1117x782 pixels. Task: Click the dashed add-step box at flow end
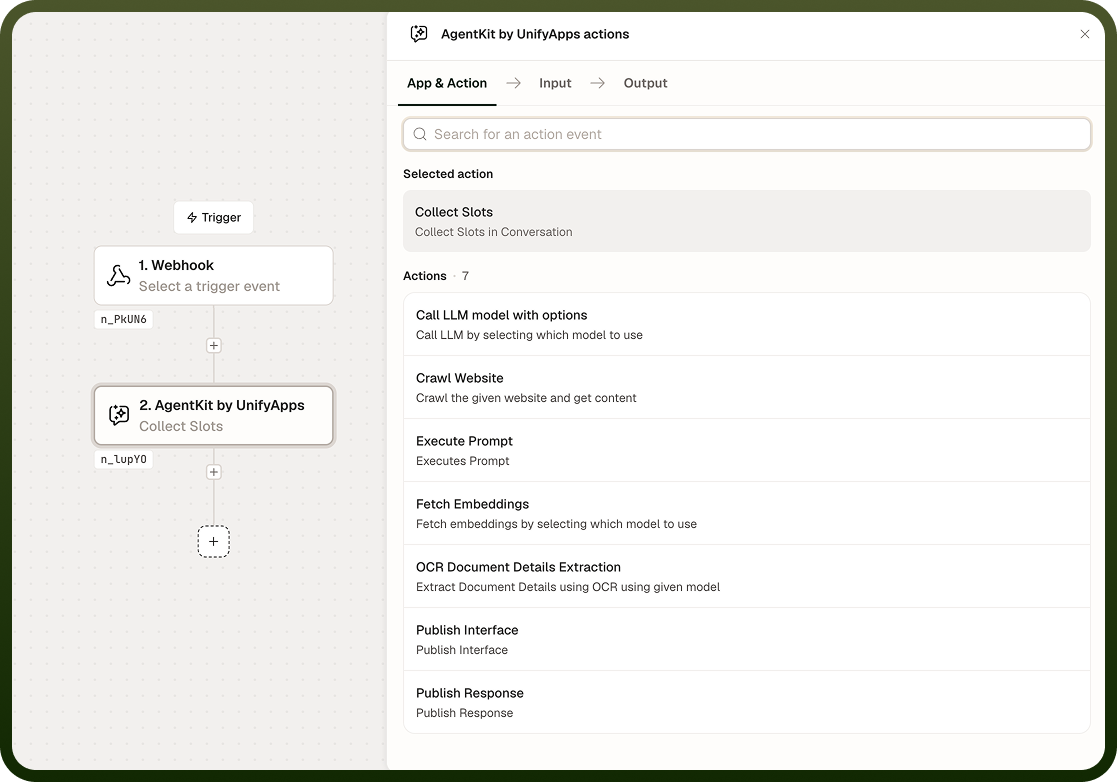213,541
